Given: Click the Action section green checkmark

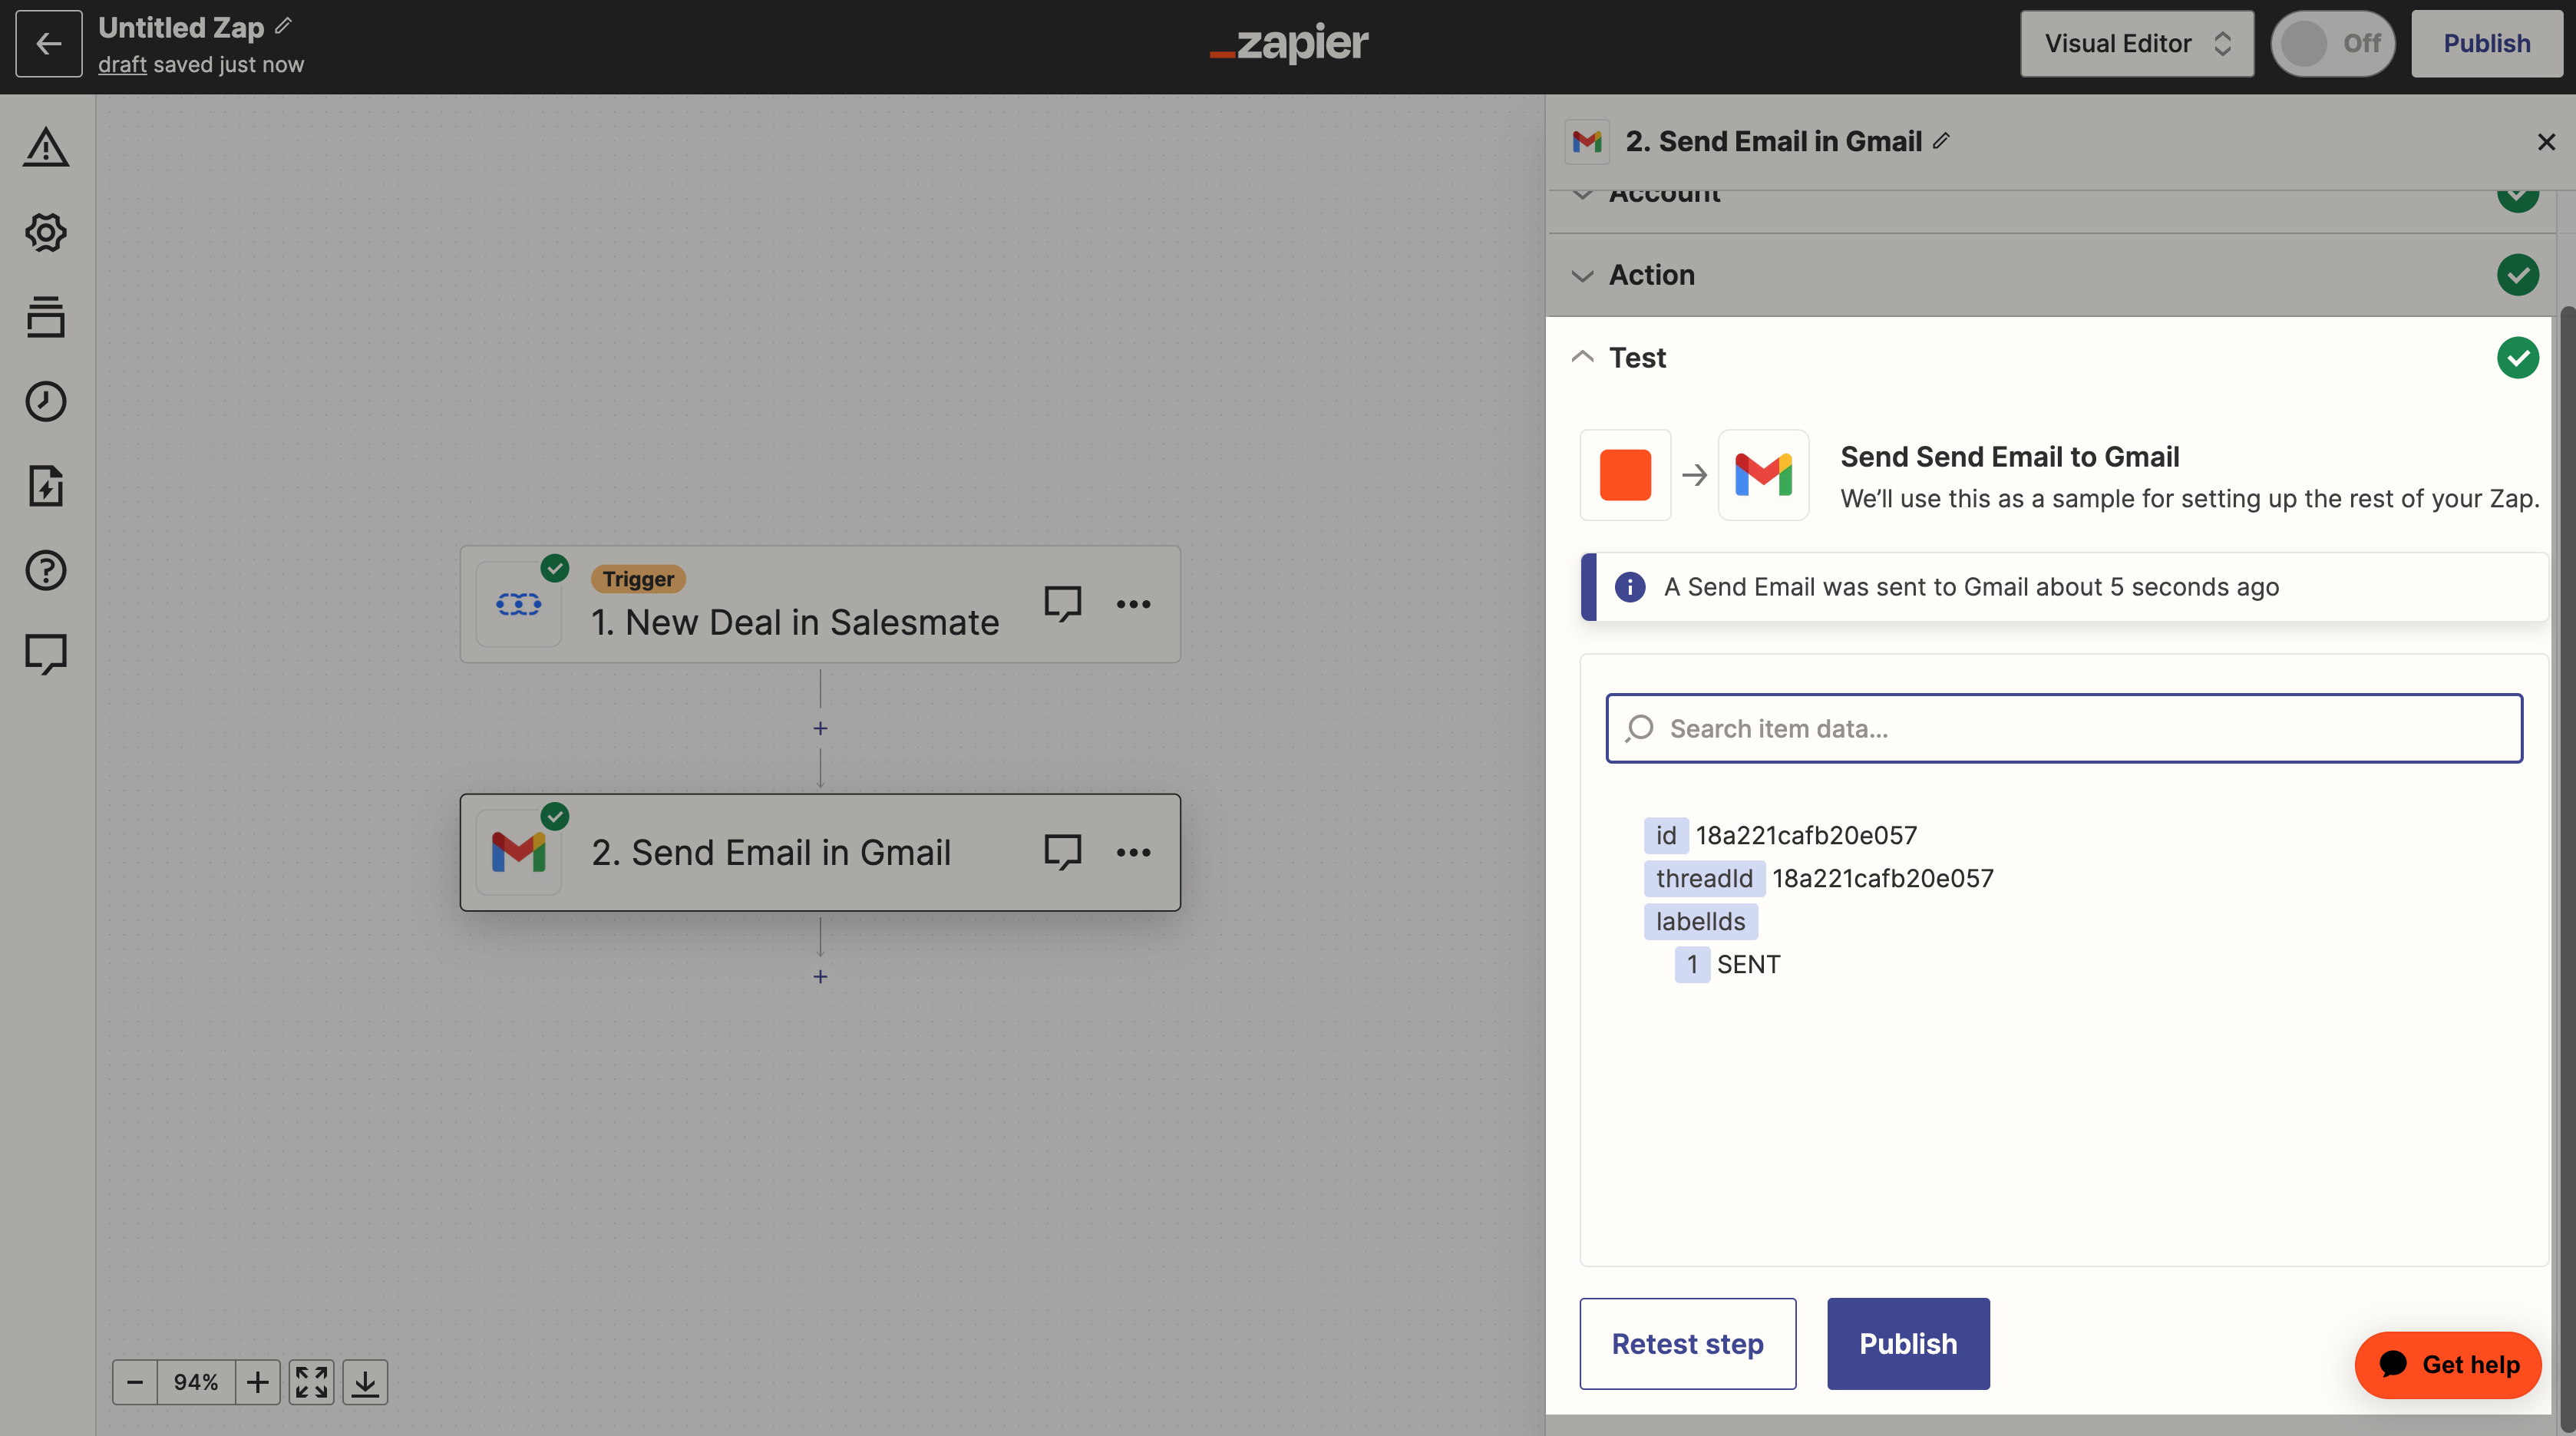Looking at the screenshot, I should (2517, 274).
